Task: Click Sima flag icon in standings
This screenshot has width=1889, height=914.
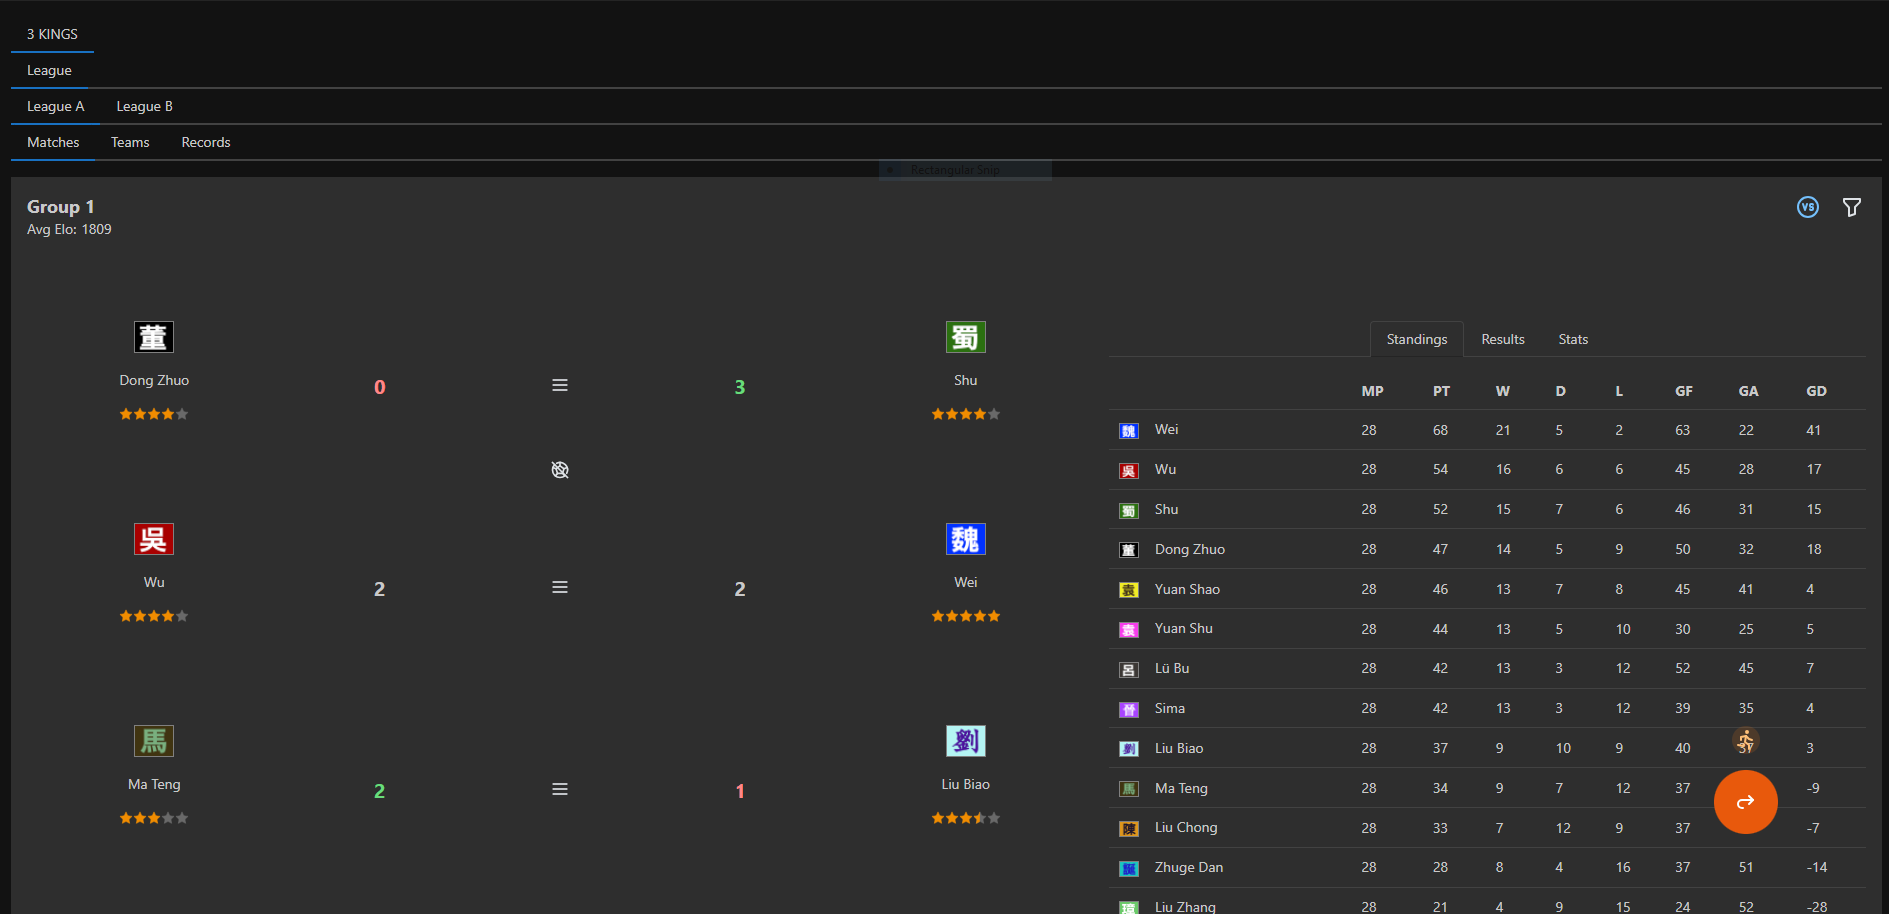Action: 1129,709
